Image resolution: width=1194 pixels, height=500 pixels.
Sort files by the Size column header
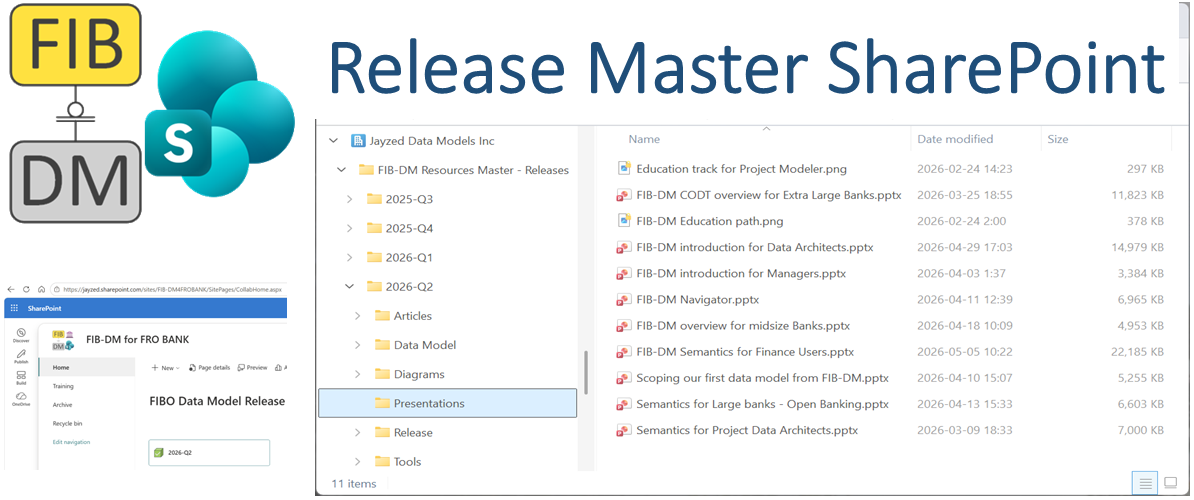[x=1058, y=139]
